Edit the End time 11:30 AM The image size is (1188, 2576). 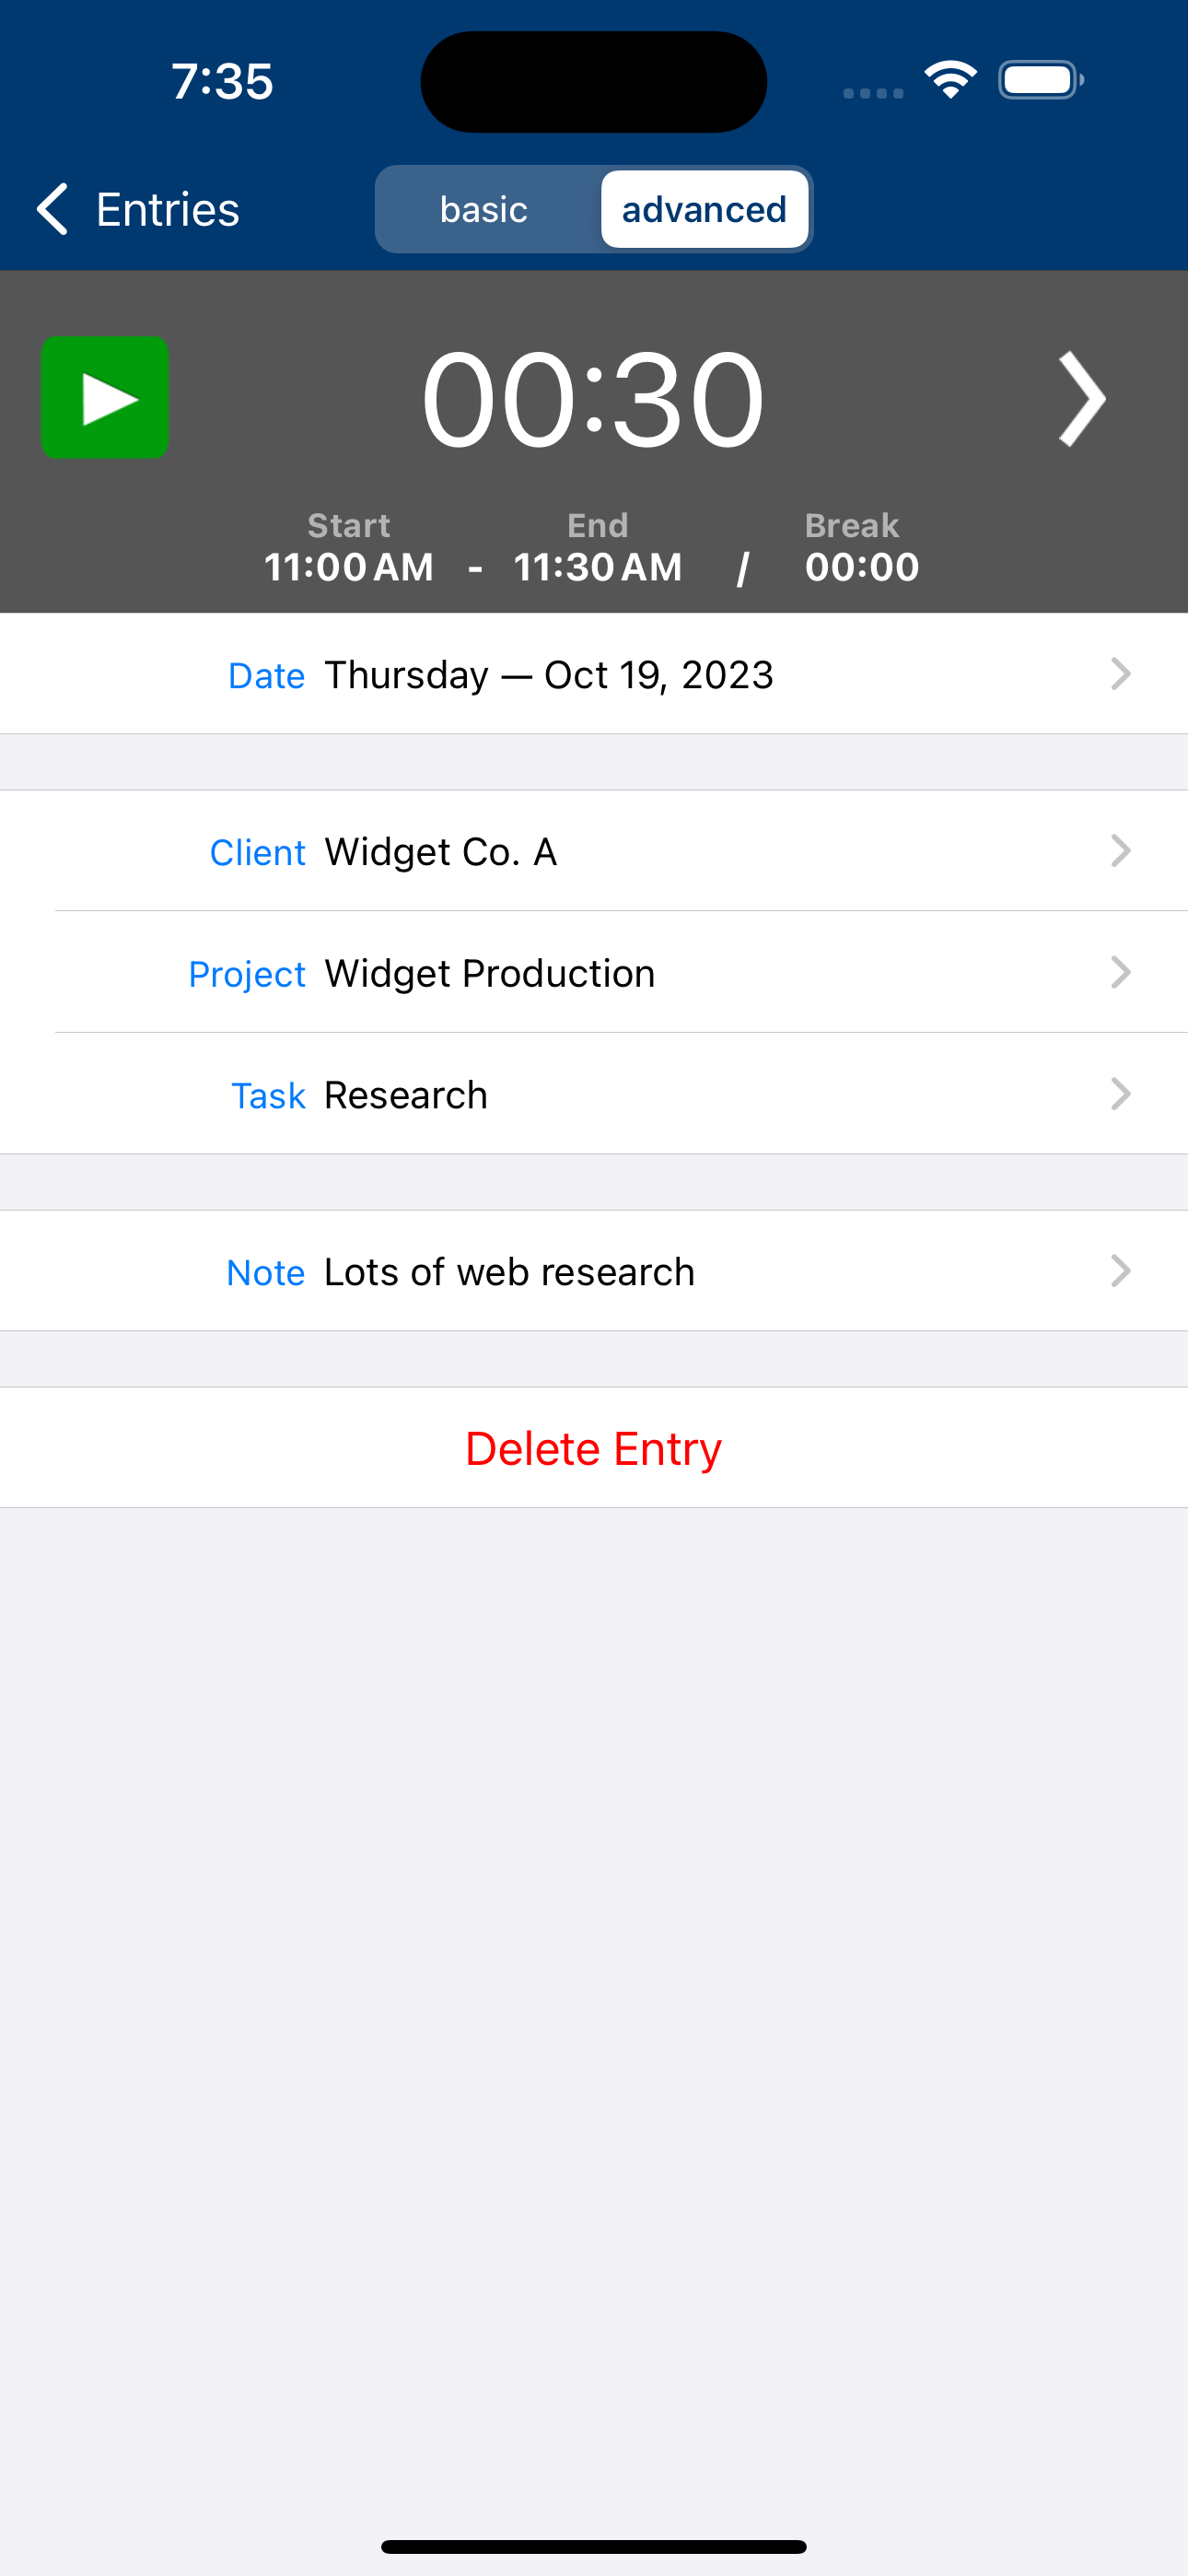click(x=598, y=567)
